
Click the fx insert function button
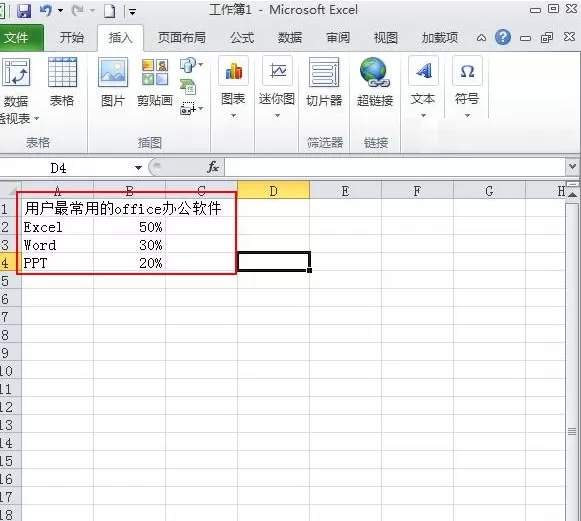[213, 167]
